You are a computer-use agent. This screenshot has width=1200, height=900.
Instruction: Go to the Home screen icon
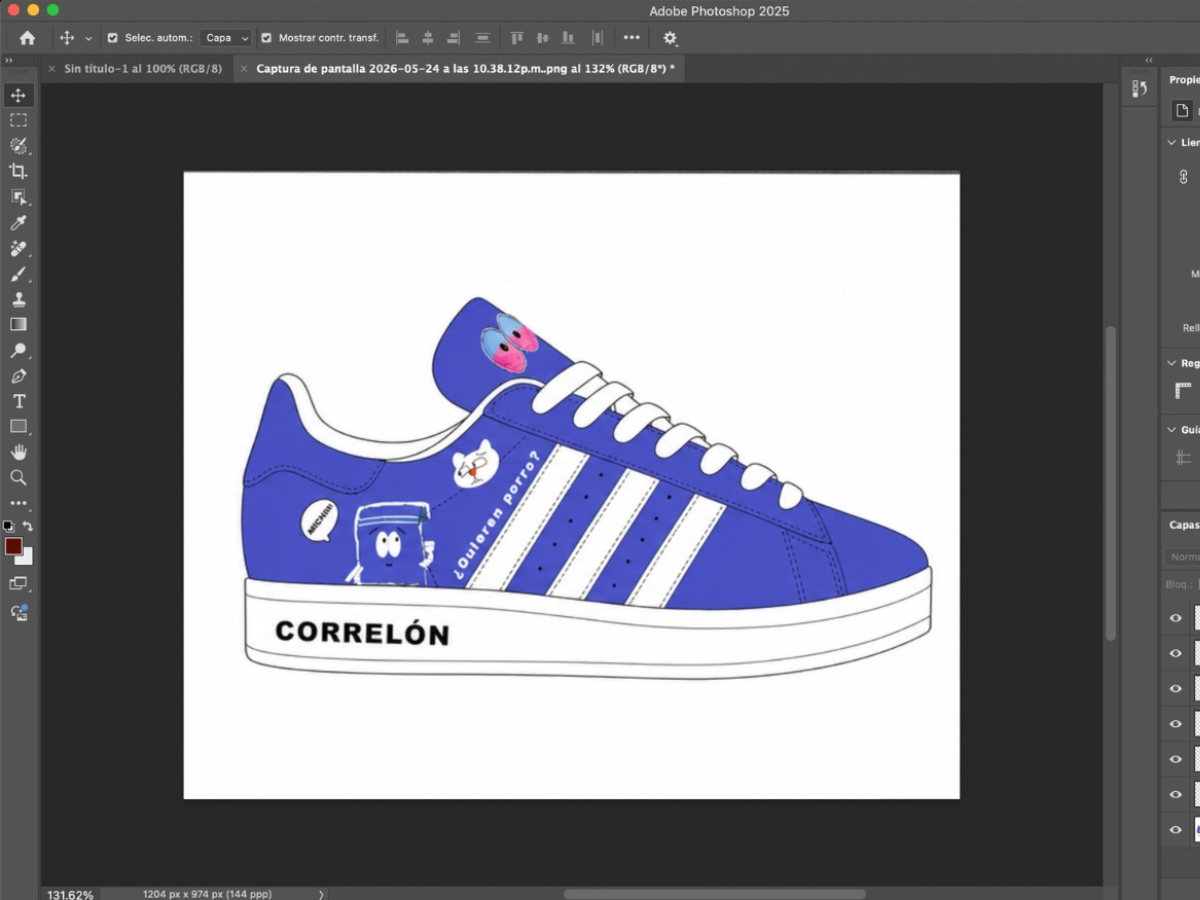click(27, 38)
